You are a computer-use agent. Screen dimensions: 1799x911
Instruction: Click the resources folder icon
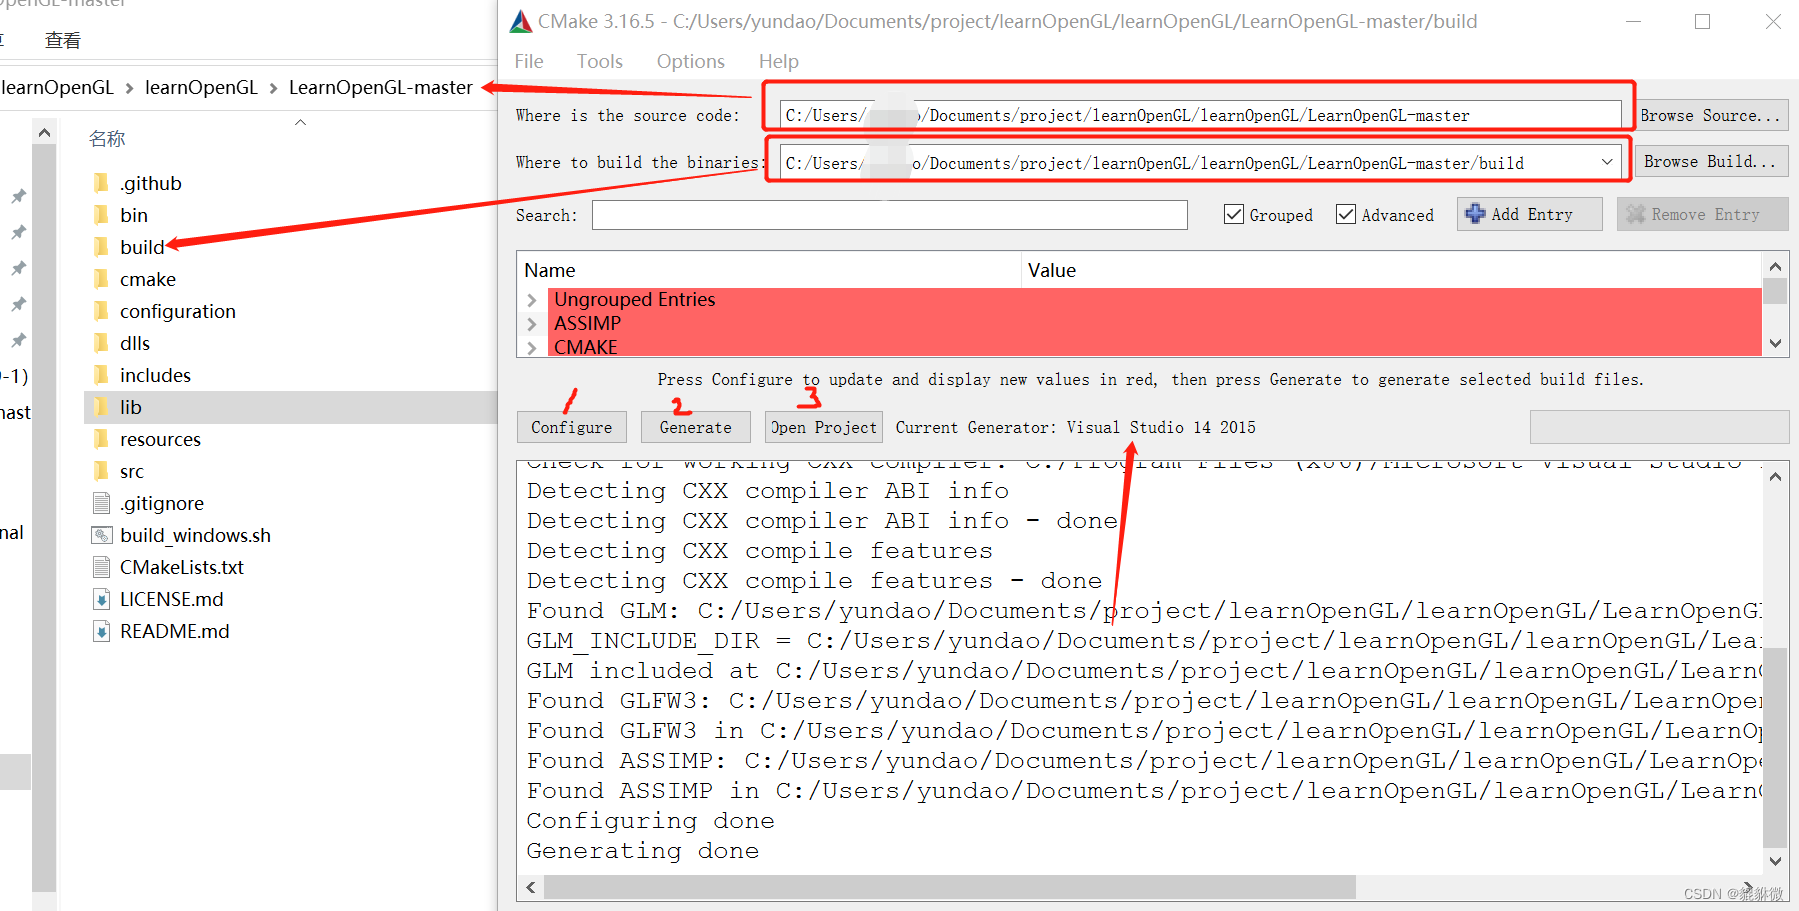[101, 439]
